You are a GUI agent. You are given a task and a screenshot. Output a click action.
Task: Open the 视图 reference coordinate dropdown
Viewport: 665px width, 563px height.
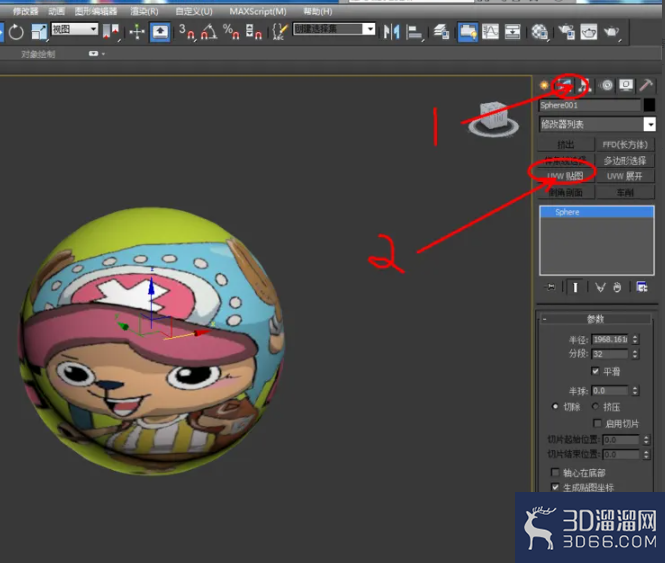[75, 29]
